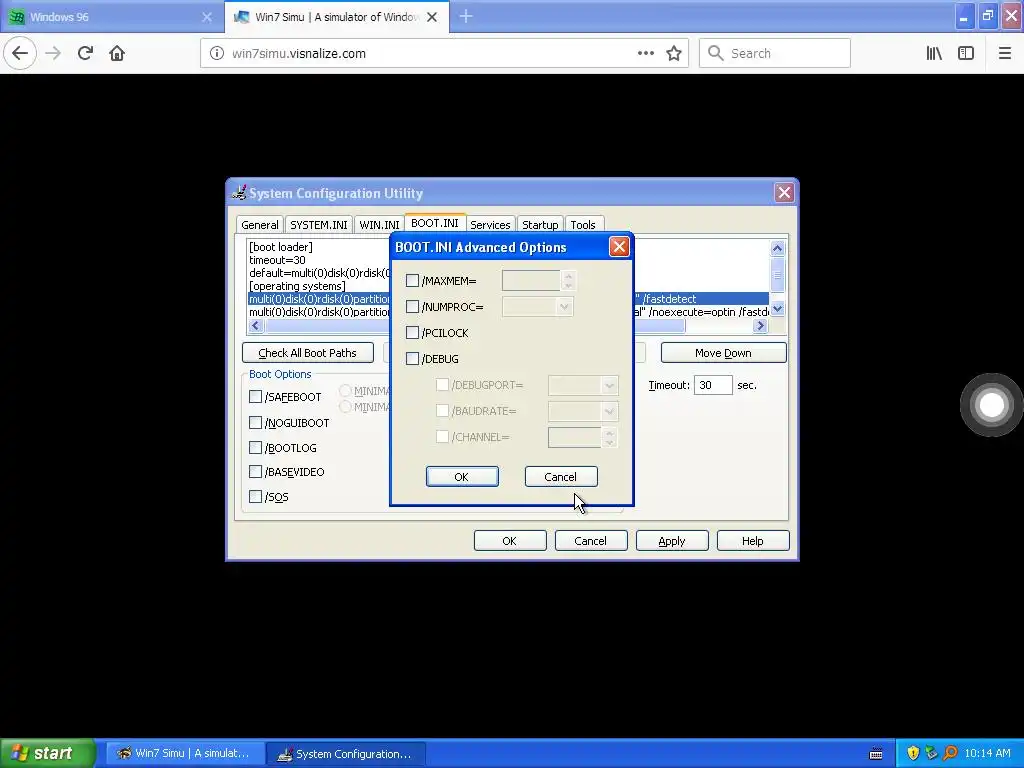Open the on-screen keyboard tray icon

(876, 754)
